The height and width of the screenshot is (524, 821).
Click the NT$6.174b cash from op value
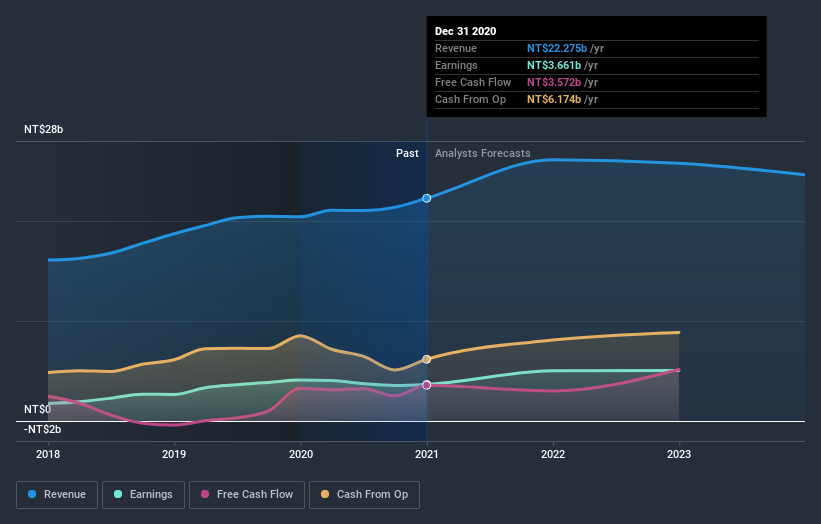point(554,99)
